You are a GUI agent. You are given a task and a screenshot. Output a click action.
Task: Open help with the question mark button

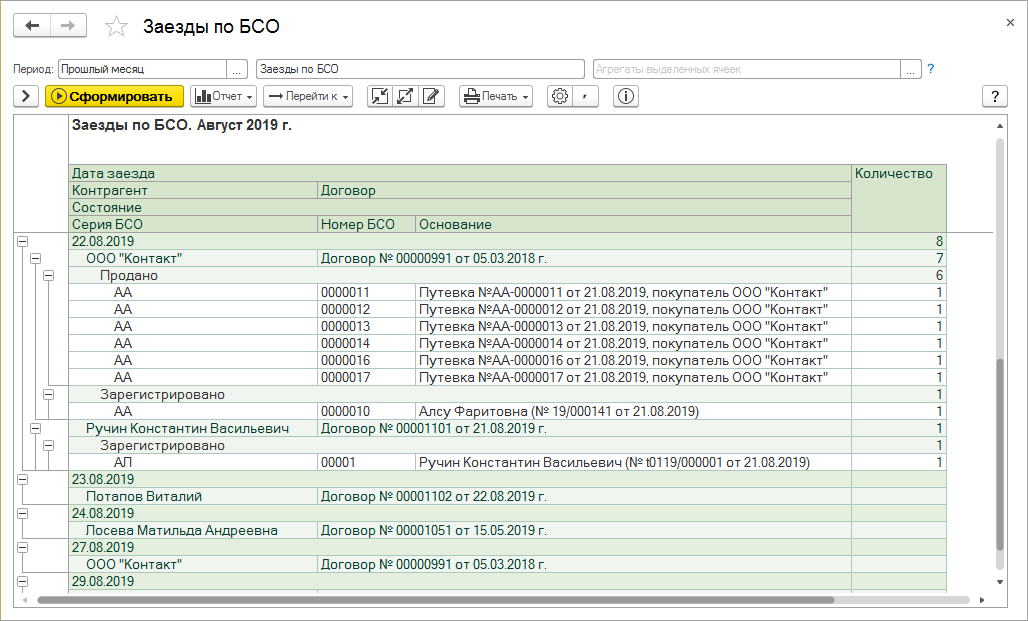[x=995, y=96]
